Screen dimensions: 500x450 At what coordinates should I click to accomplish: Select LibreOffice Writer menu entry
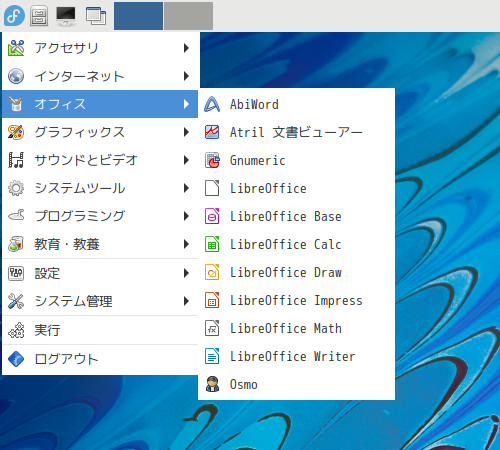click(296, 356)
